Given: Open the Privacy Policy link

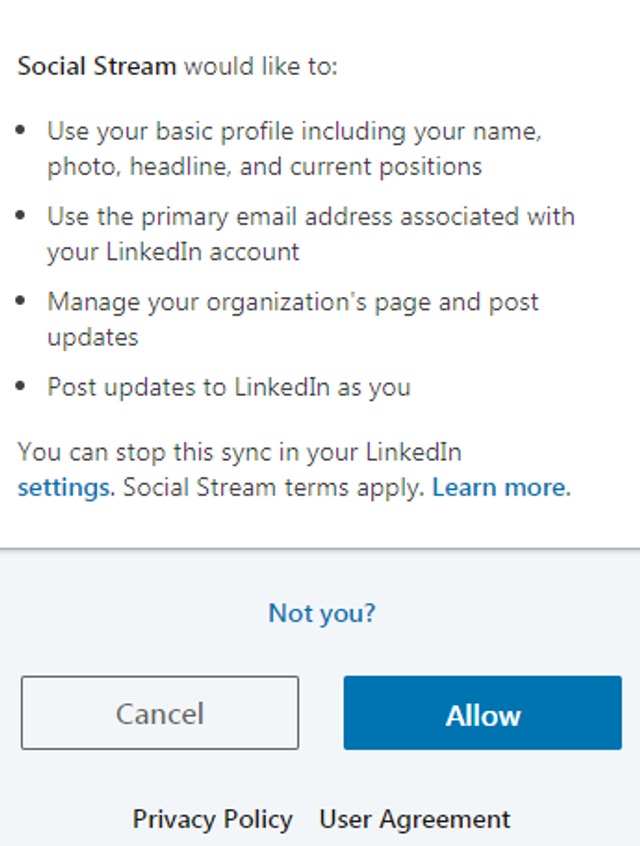Looking at the screenshot, I should (213, 819).
